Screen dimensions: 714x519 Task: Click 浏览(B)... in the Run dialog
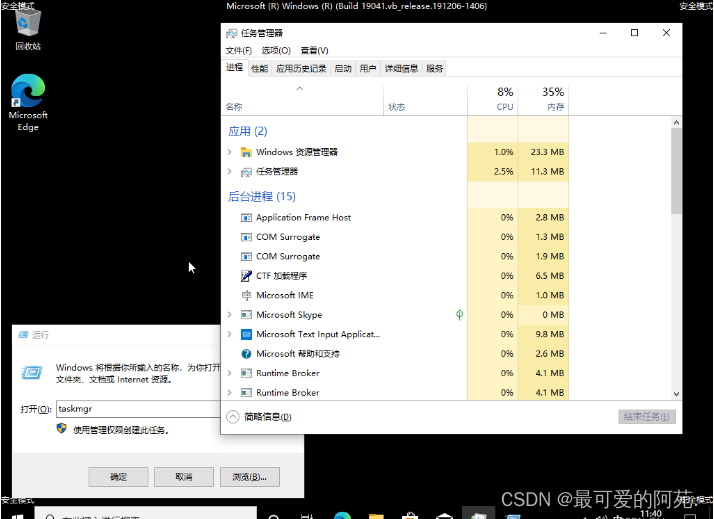(250, 477)
